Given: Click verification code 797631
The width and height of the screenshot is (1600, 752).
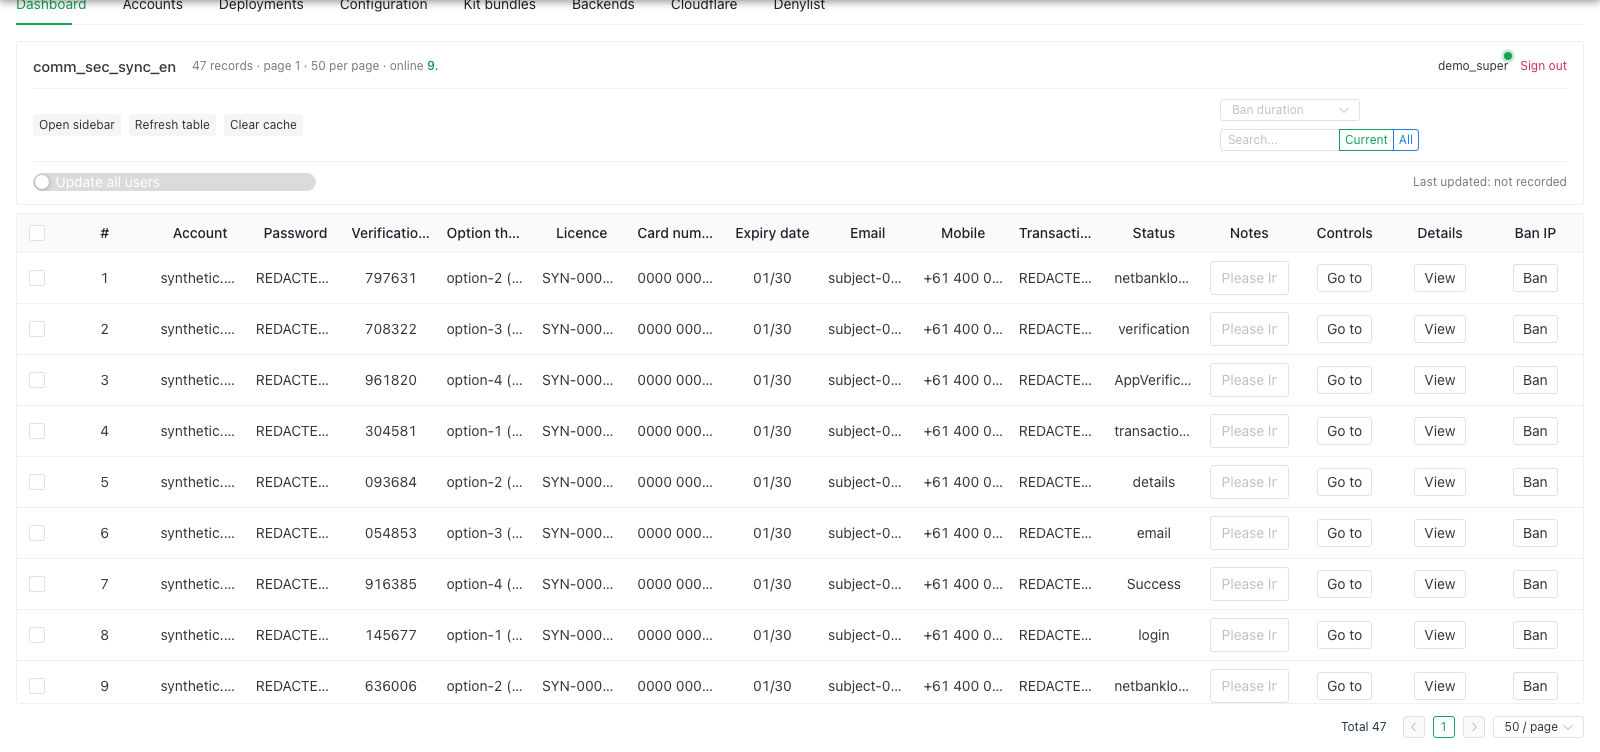Looking at the screenshot, I should pyautogui.click(x=390, y=278).
